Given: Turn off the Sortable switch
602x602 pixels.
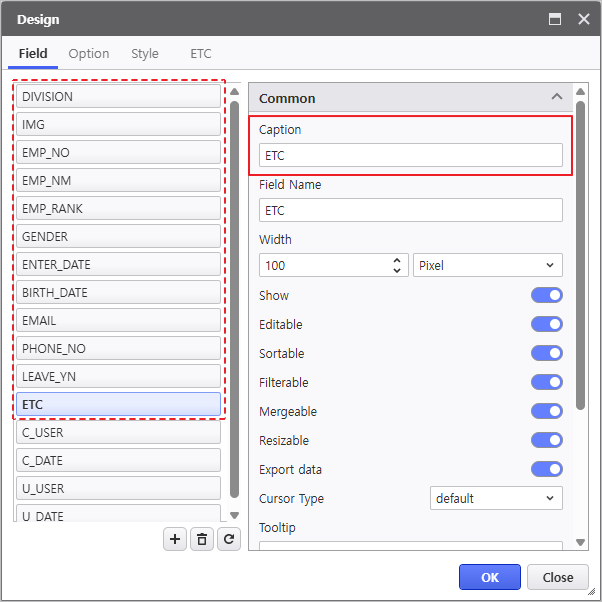Looking at the screenshot, I should (546, 353).
